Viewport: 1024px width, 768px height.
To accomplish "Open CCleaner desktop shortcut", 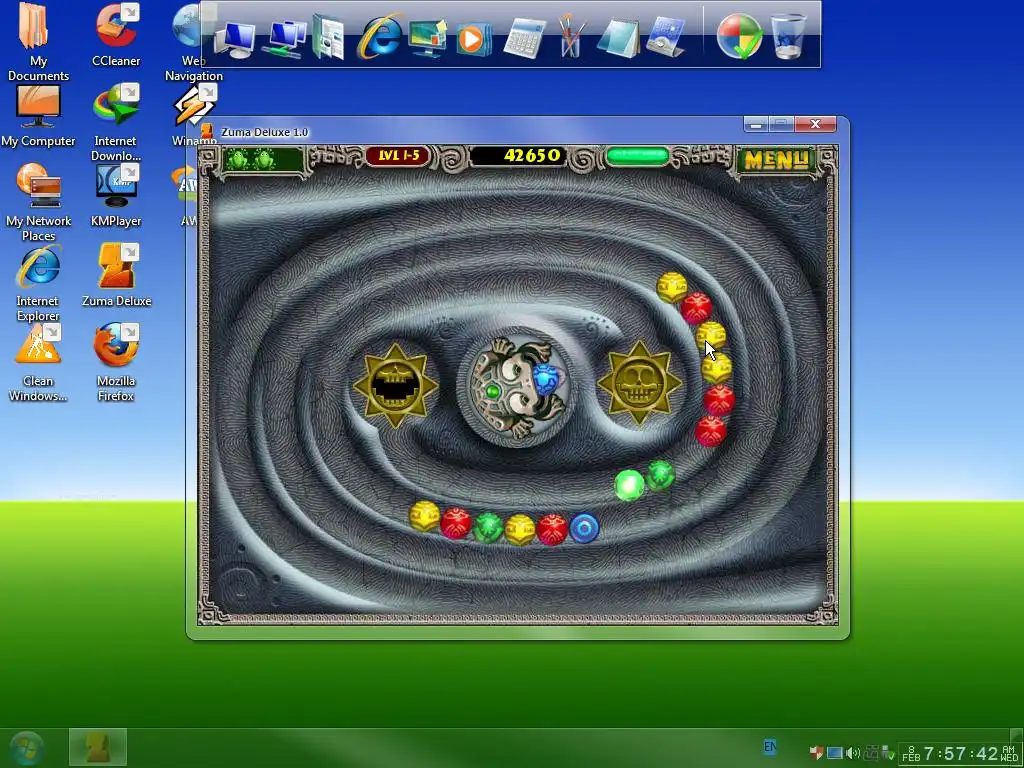I will [116, 35].
